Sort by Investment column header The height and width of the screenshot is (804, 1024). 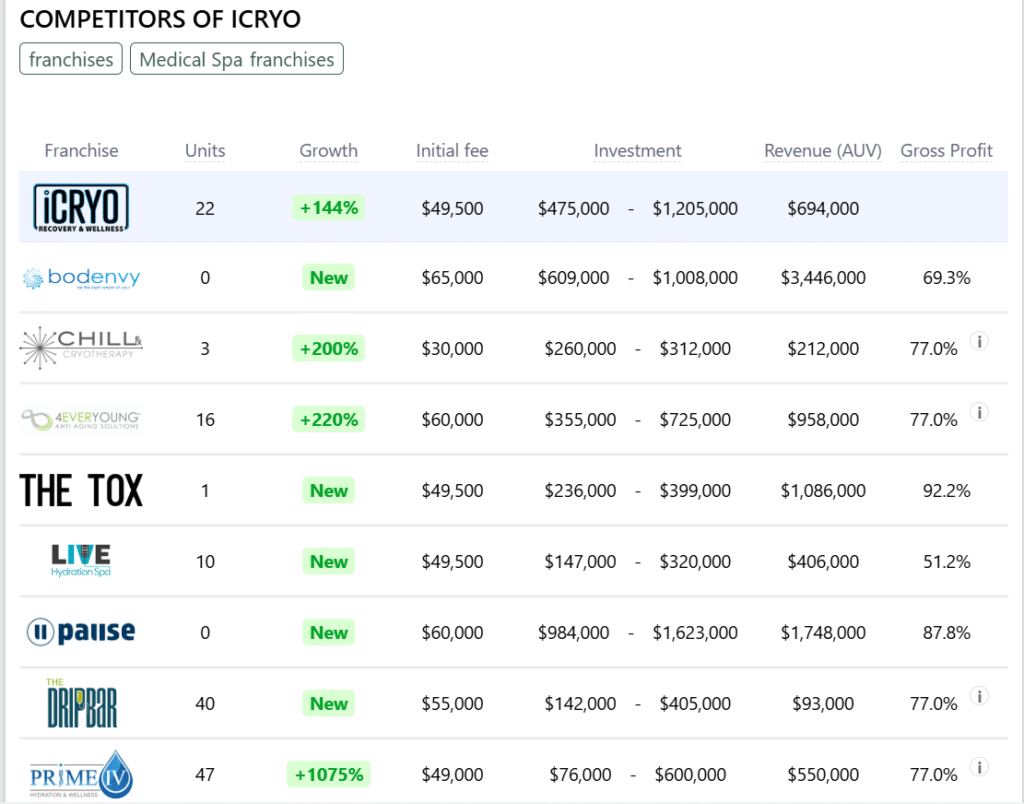637,151
